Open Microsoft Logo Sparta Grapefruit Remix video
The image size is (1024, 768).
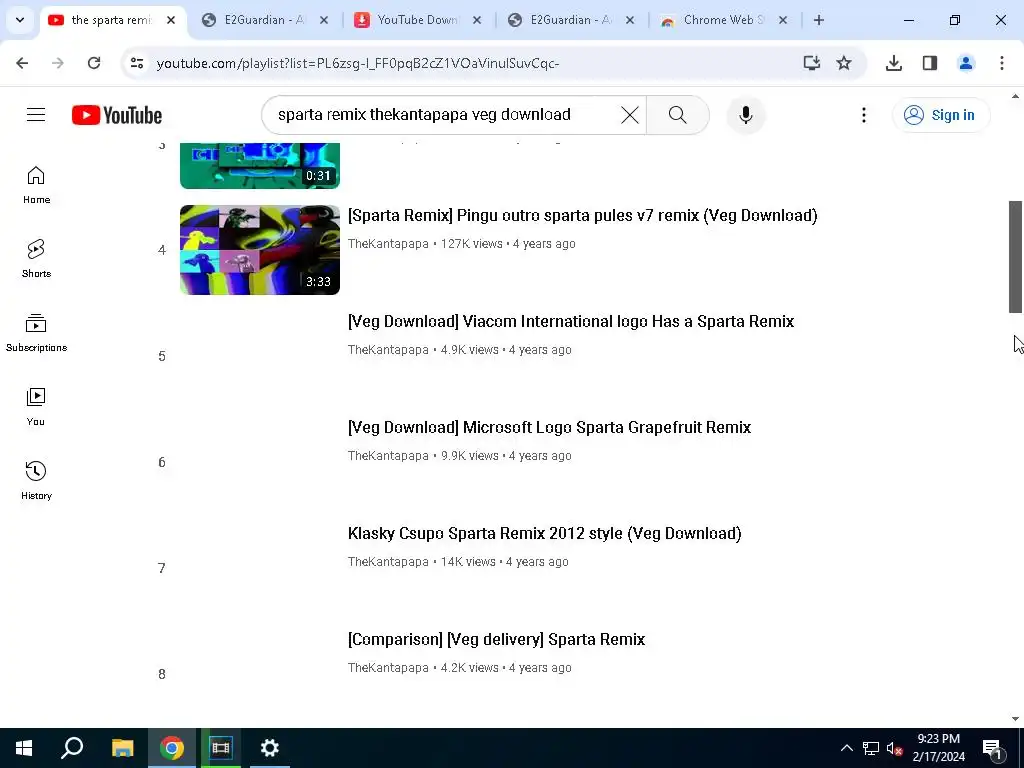point(549,427)
